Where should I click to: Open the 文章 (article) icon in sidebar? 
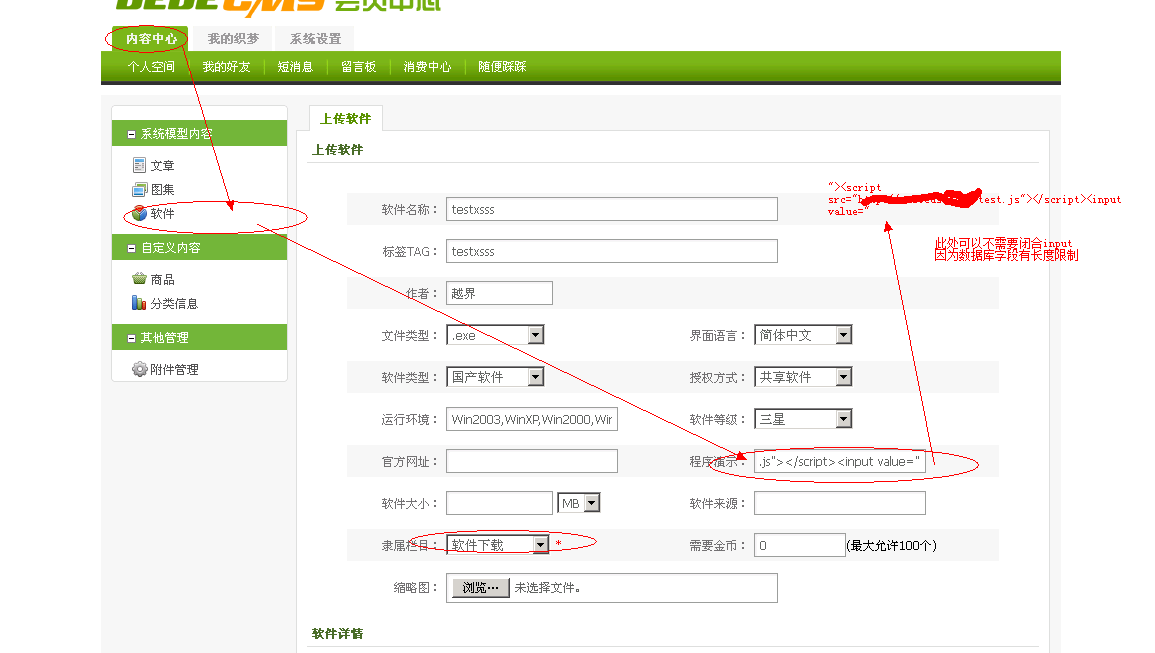139,165
